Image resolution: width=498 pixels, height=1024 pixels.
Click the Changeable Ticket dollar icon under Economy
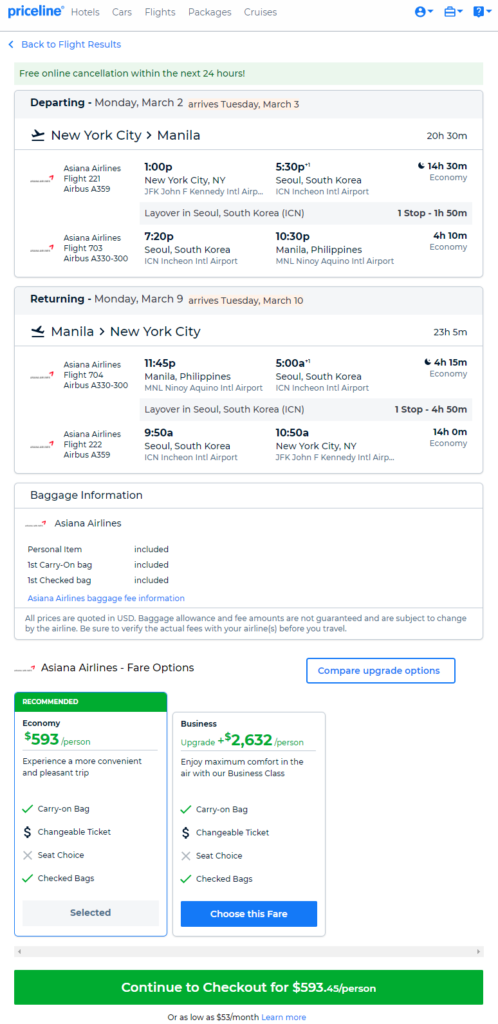[x=27, y=832]
